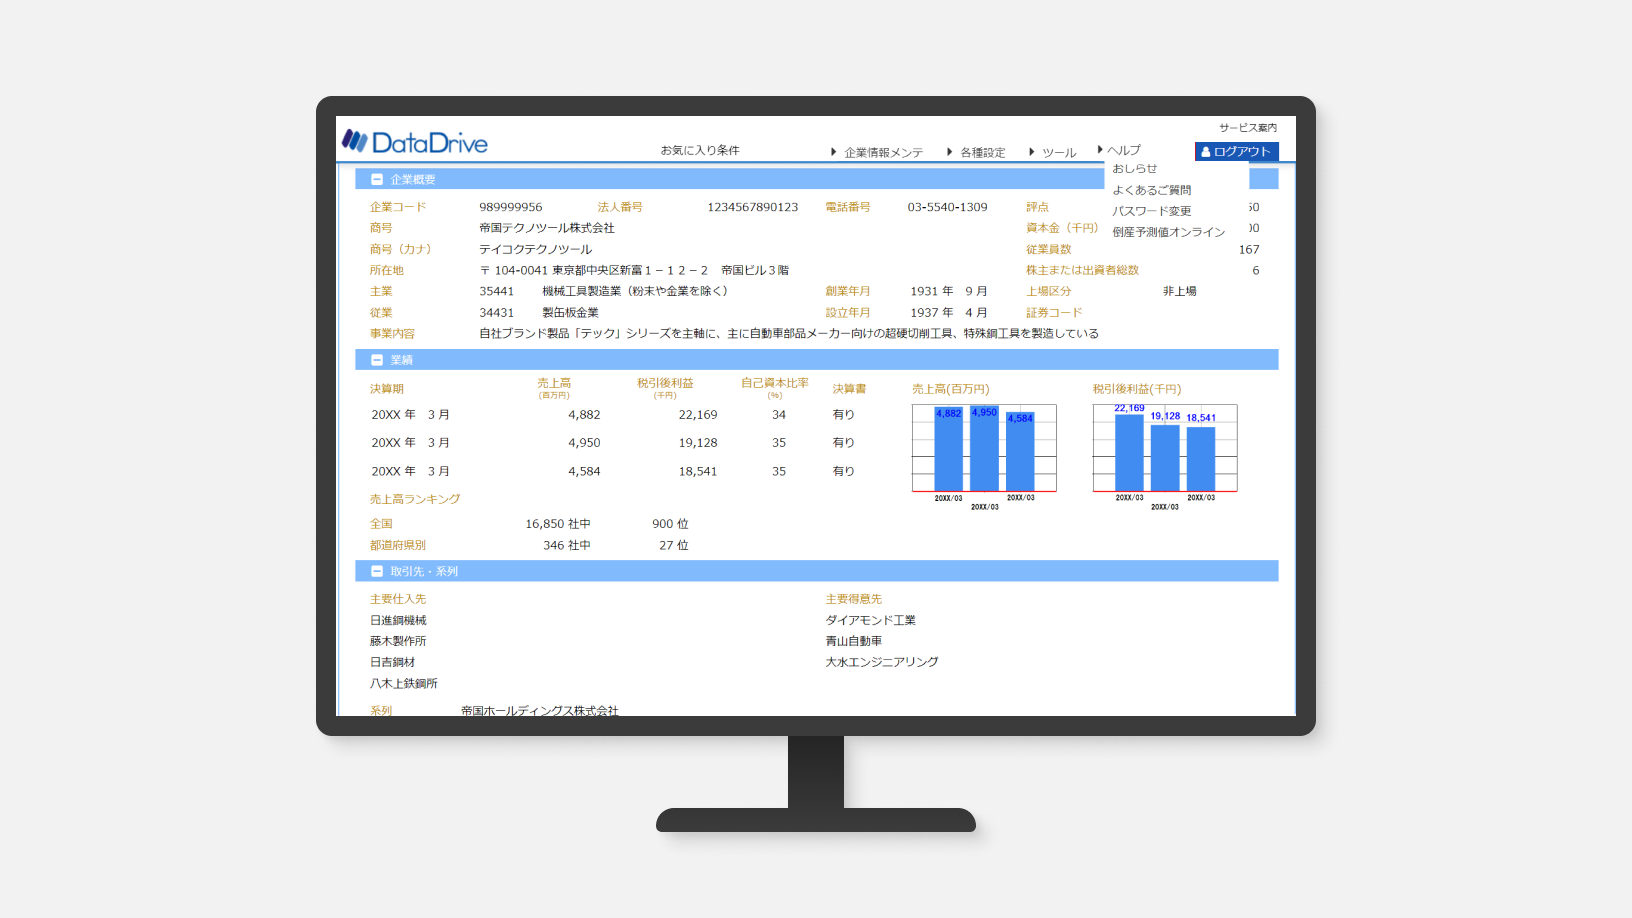Viewport: 1632px width, 918px height.
Task: Open the サービス案内 link
Action: point(1247,128)
